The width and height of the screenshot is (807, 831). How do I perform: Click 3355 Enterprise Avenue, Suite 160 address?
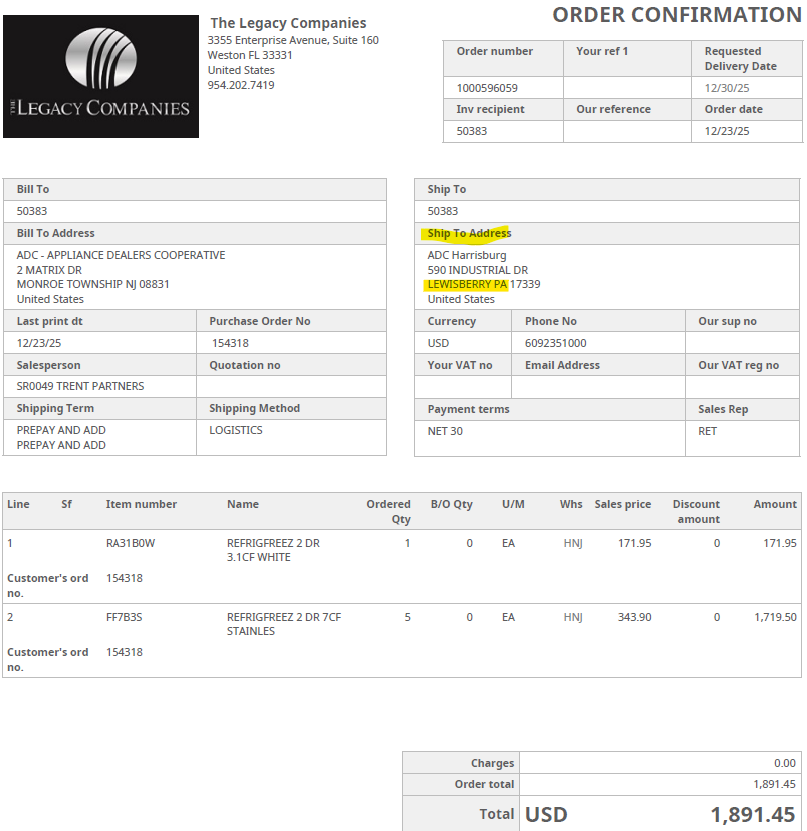coord(293,40)
